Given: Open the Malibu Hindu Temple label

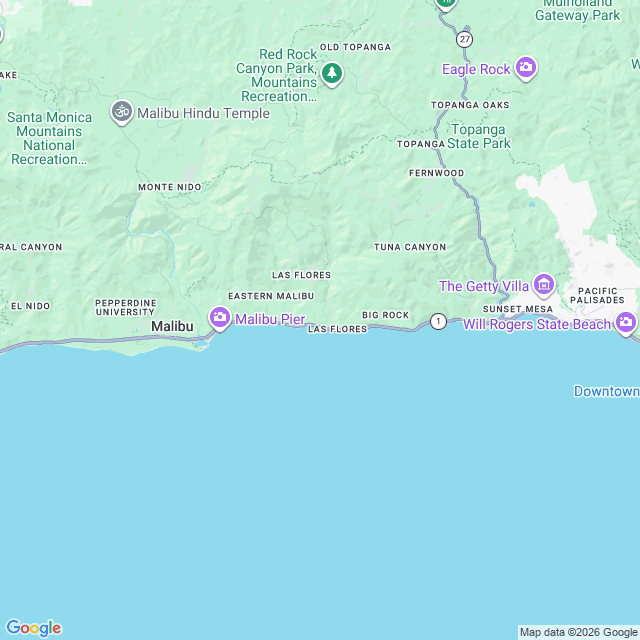Looking at the screenshot, I should click(x=203, y=113).
